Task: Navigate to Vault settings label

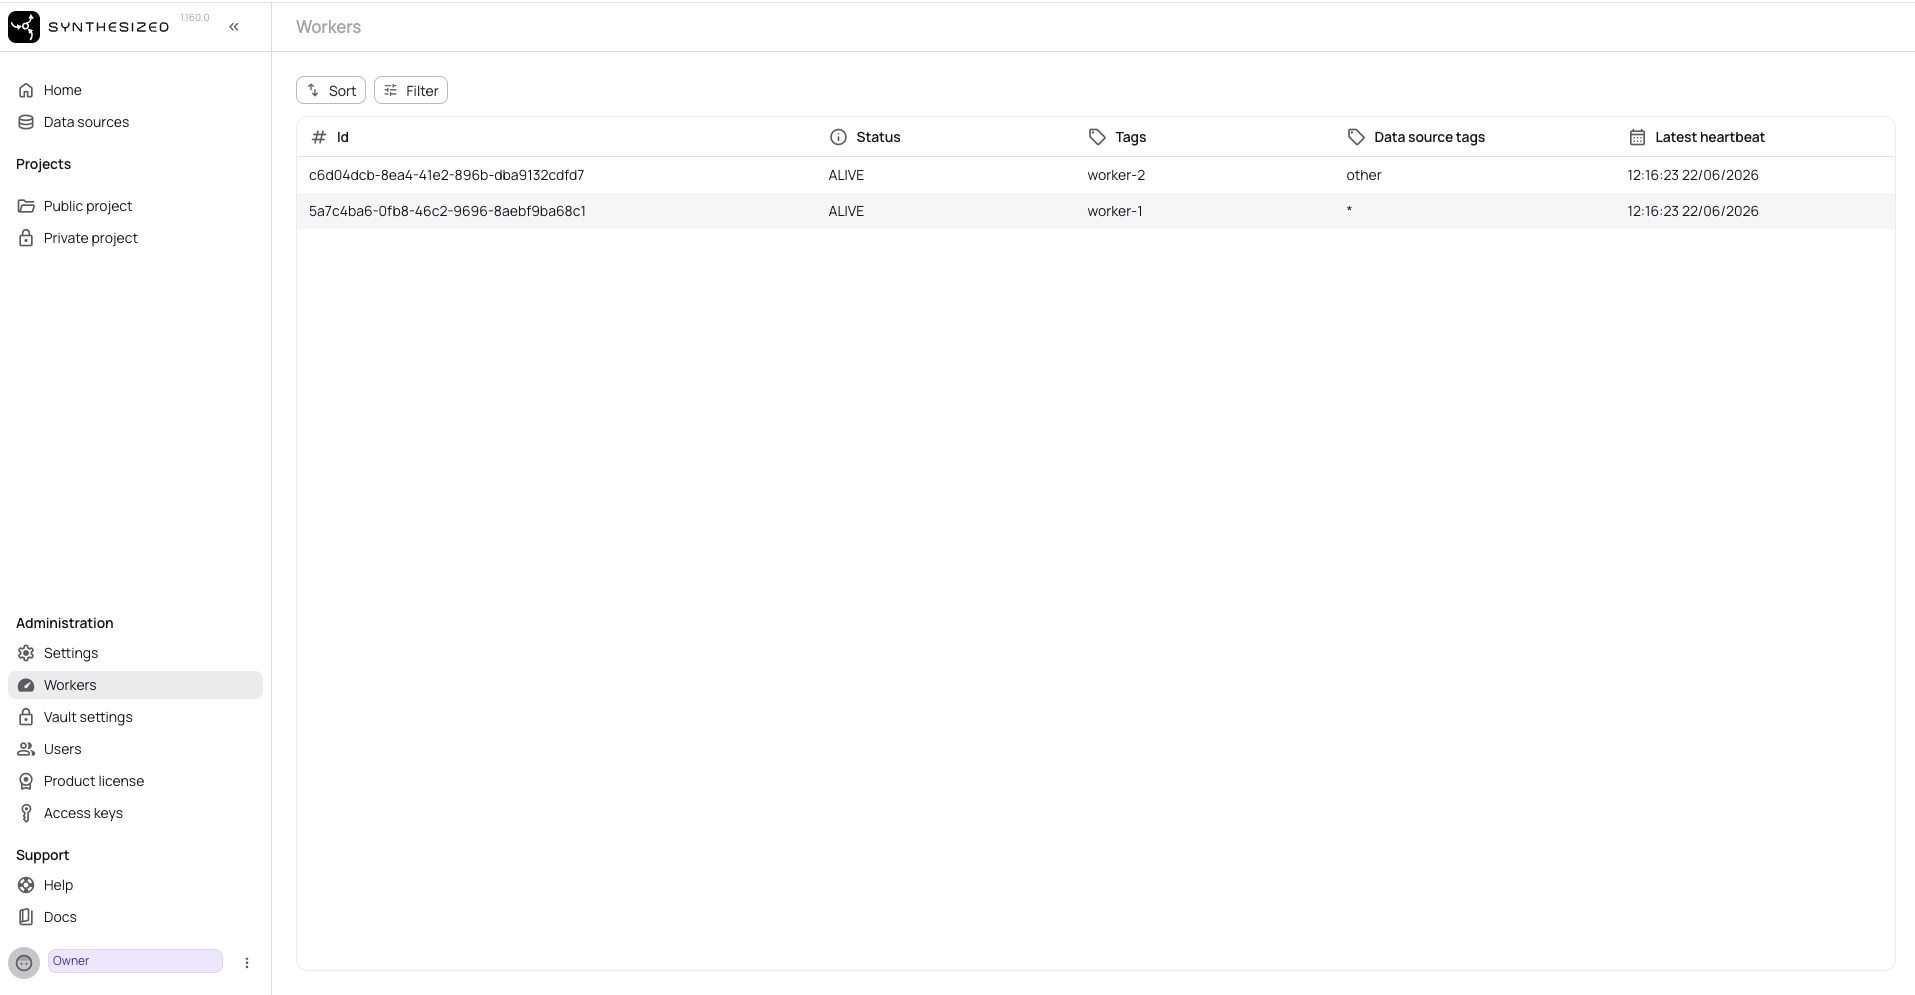Action: point(88,717)
